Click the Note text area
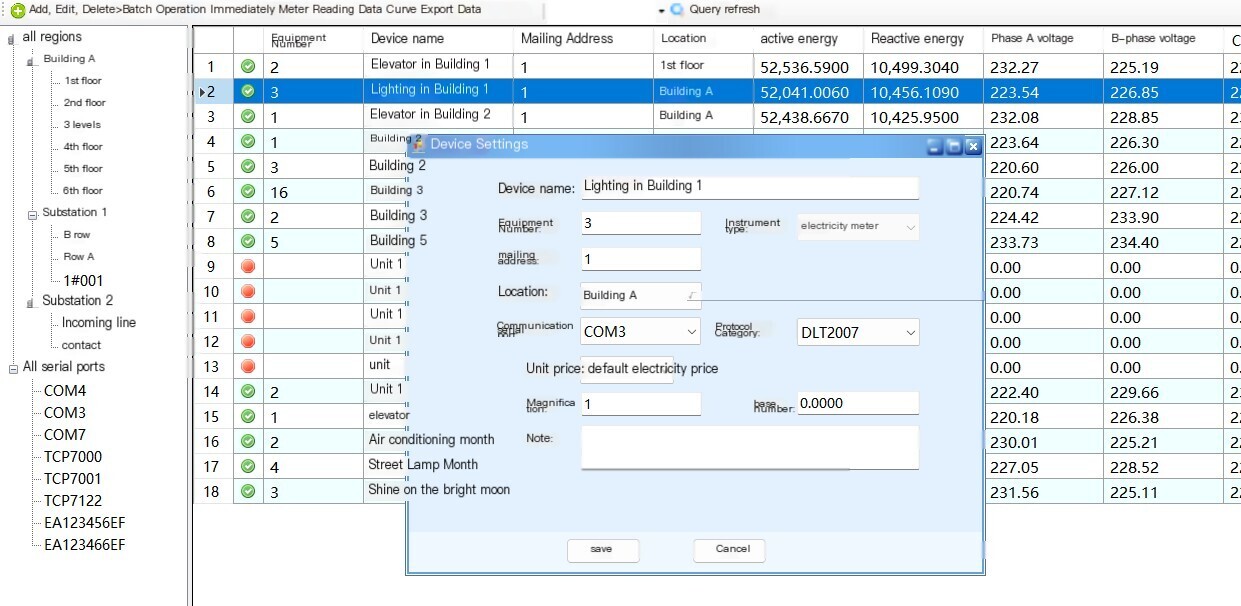 (x=749, y=447)
